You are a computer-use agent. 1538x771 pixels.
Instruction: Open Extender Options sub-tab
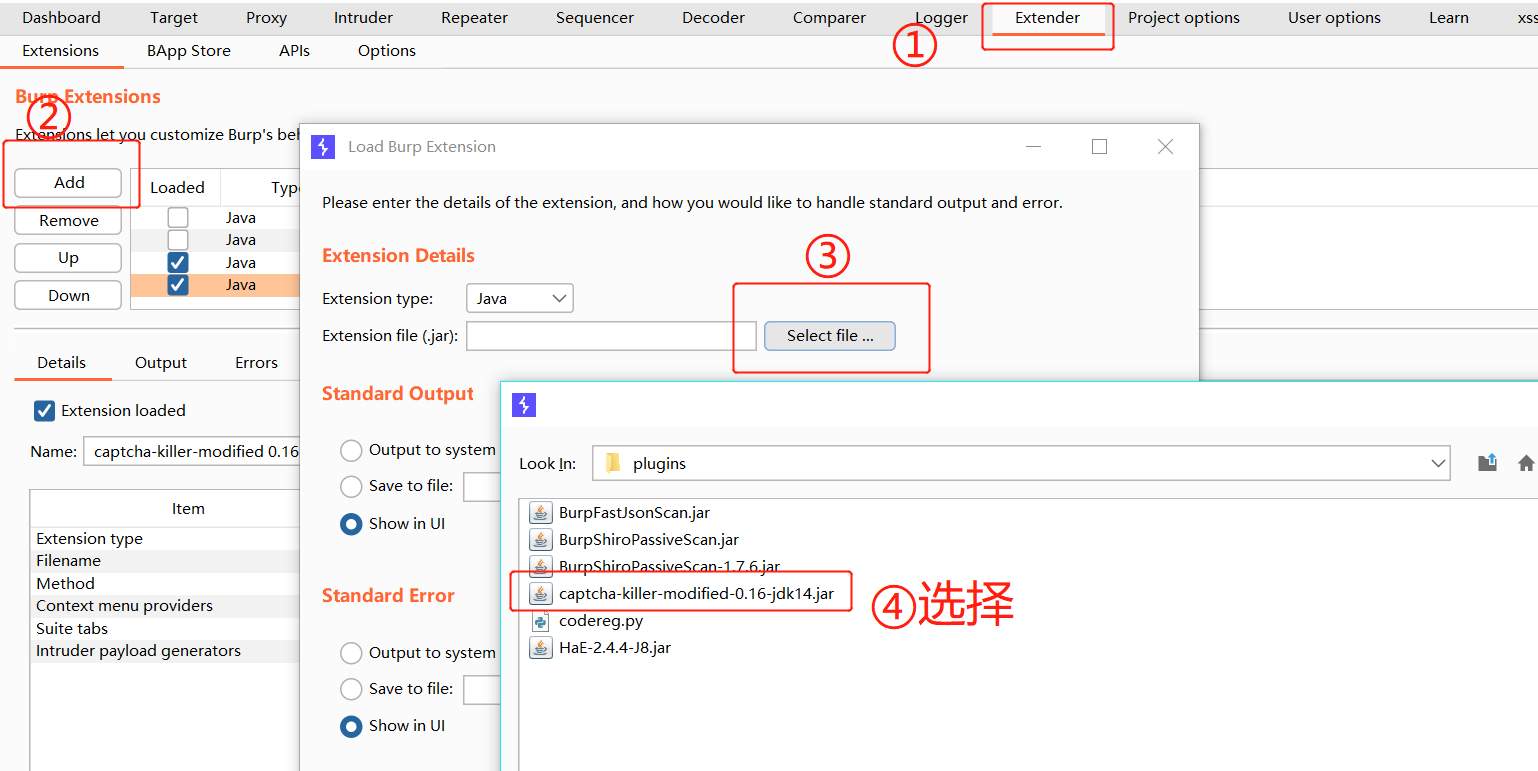click(387, 51)
